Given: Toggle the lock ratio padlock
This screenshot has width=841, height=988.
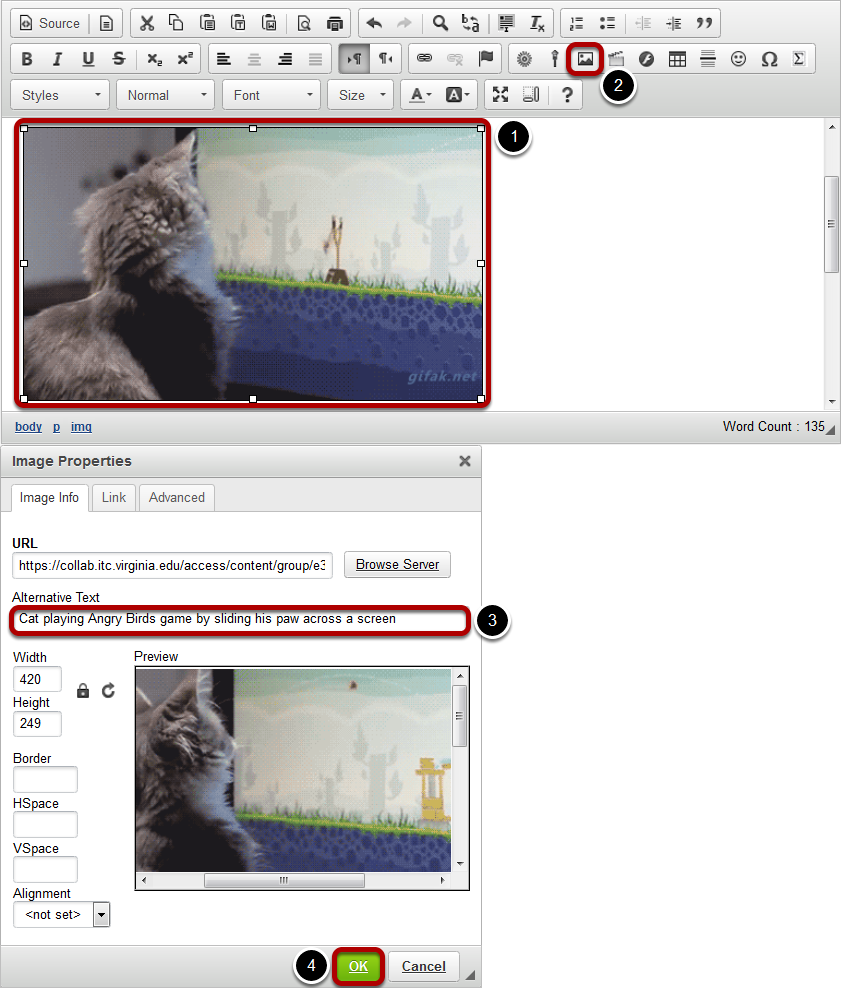Looking at the screenshot, I should coord(83,691).
